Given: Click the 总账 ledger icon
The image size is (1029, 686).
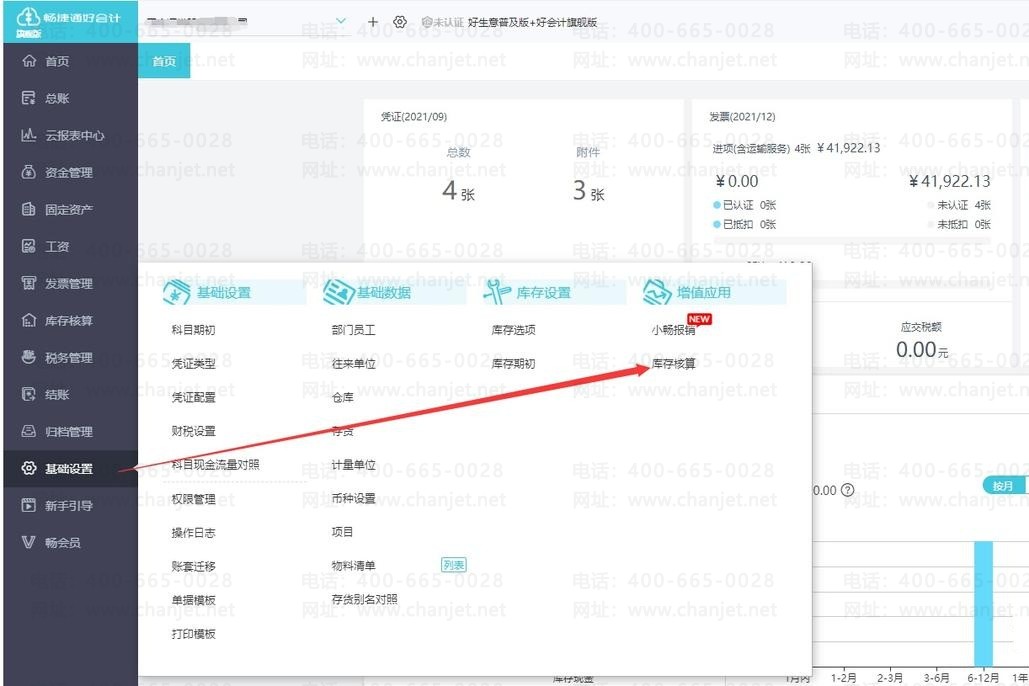Looking at the screenshot, I should (x=29, y=98).
